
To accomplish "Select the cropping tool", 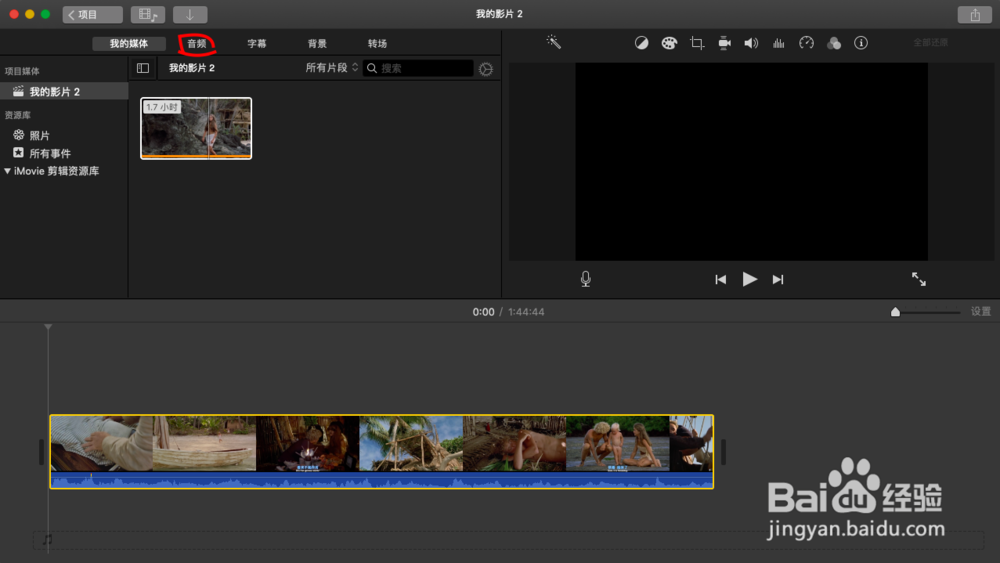I will tap(696, 43).
